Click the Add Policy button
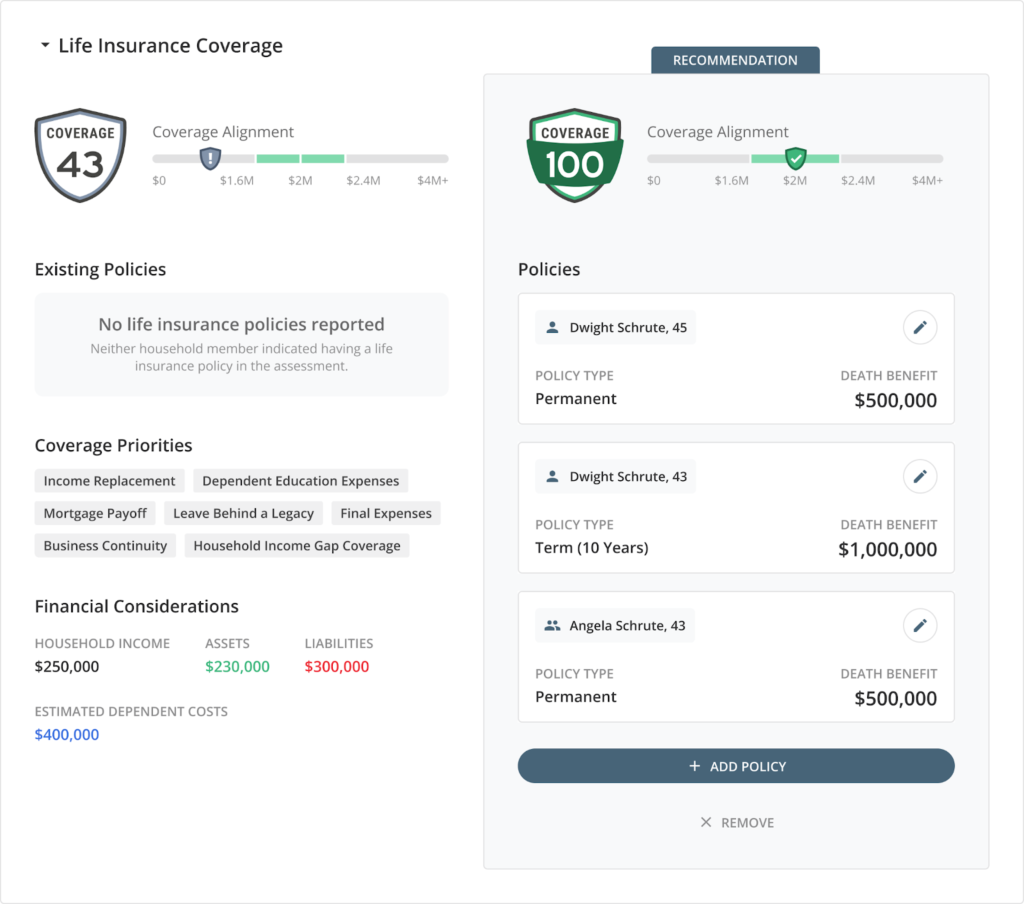The image size is (1024, 904). [x=736, y=766]
